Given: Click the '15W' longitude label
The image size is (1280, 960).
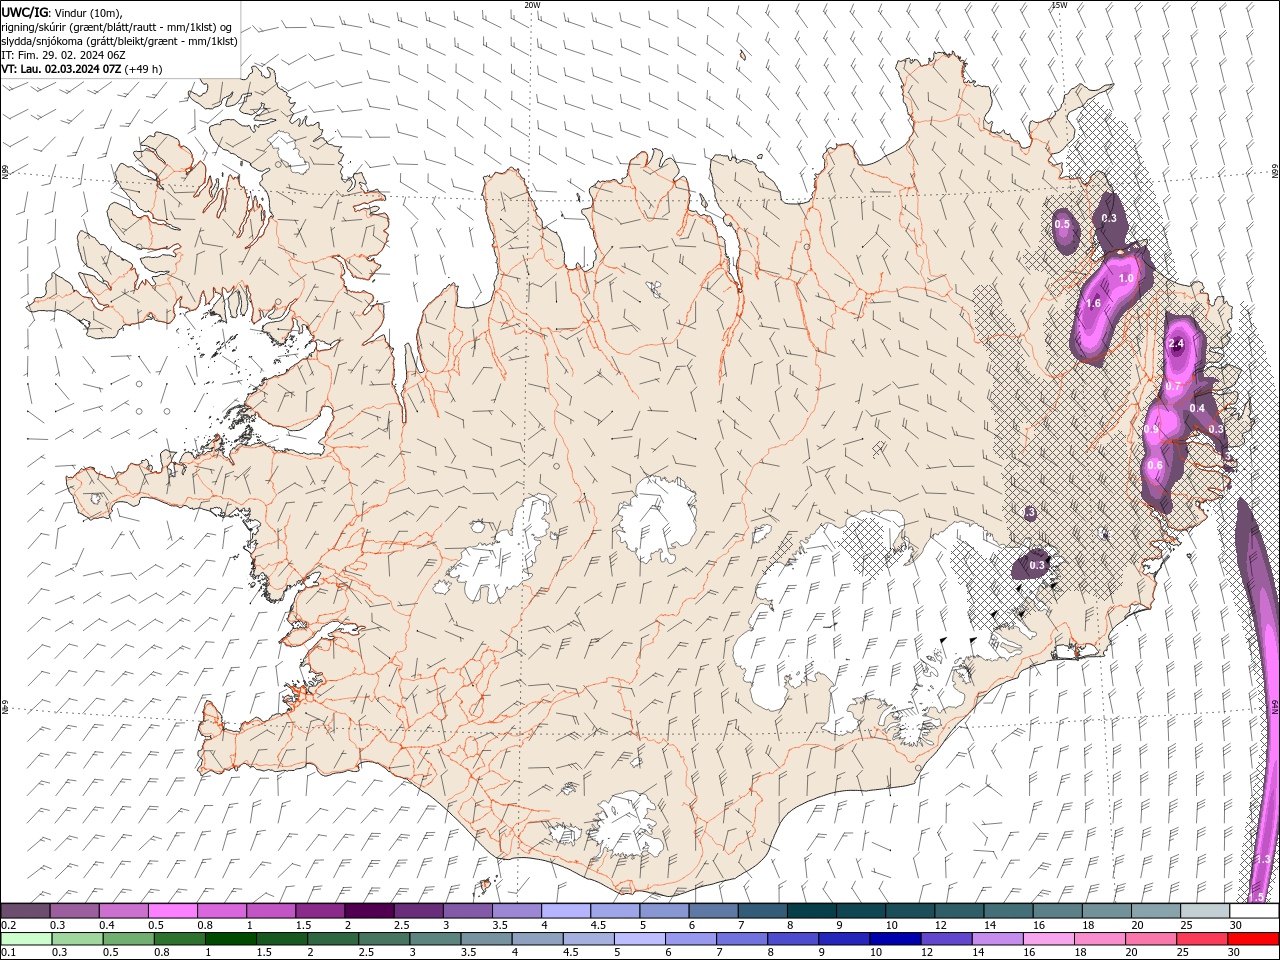Looking at the screenshot, I should pos(1059,5).
